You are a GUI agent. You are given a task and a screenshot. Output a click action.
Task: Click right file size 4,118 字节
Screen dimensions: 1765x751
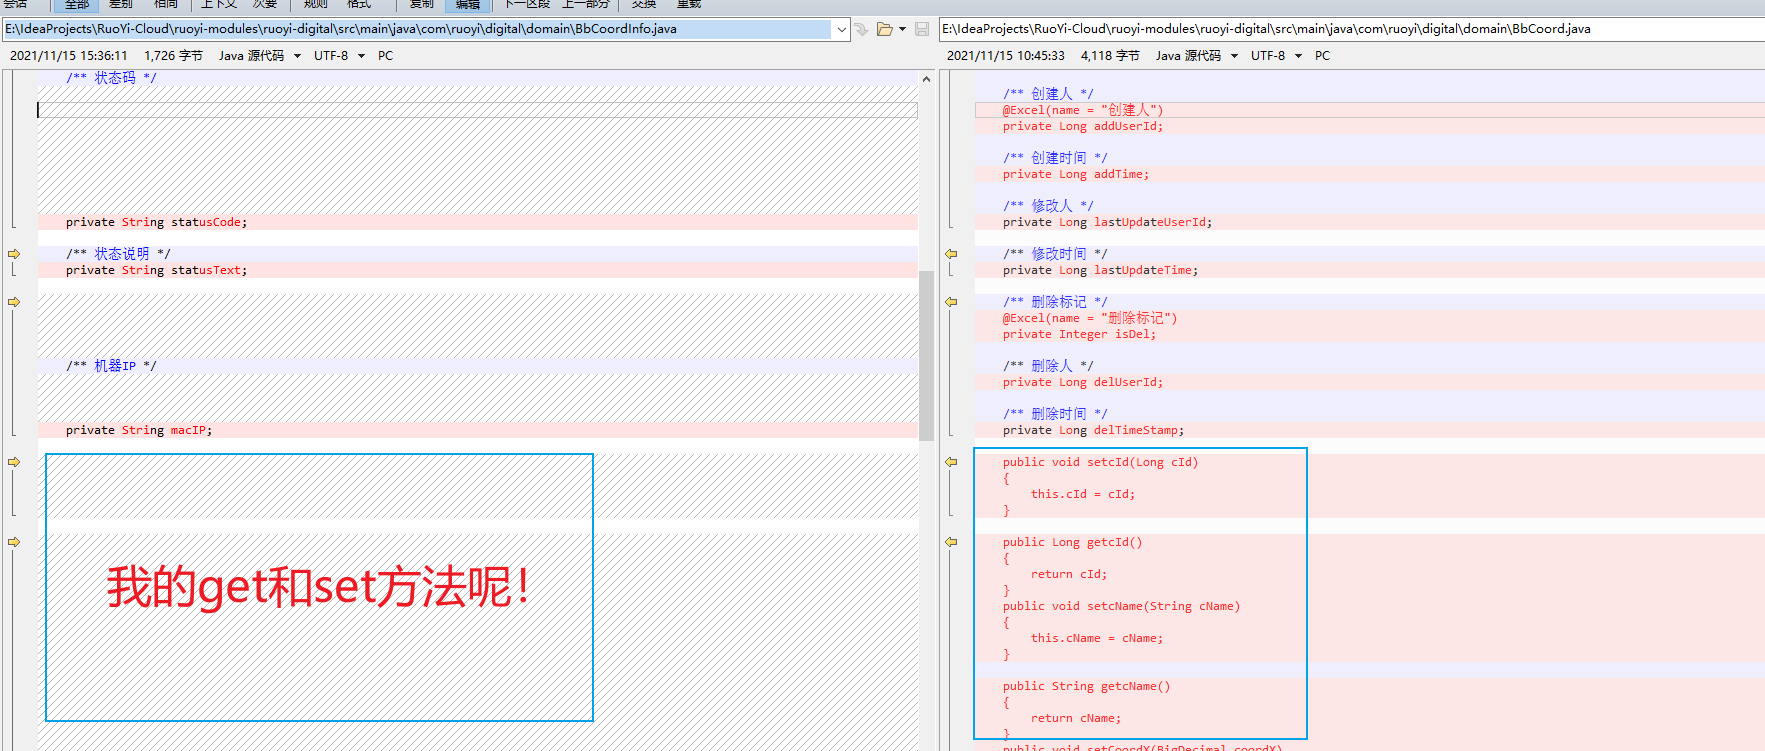click(x=1110, y=56)
